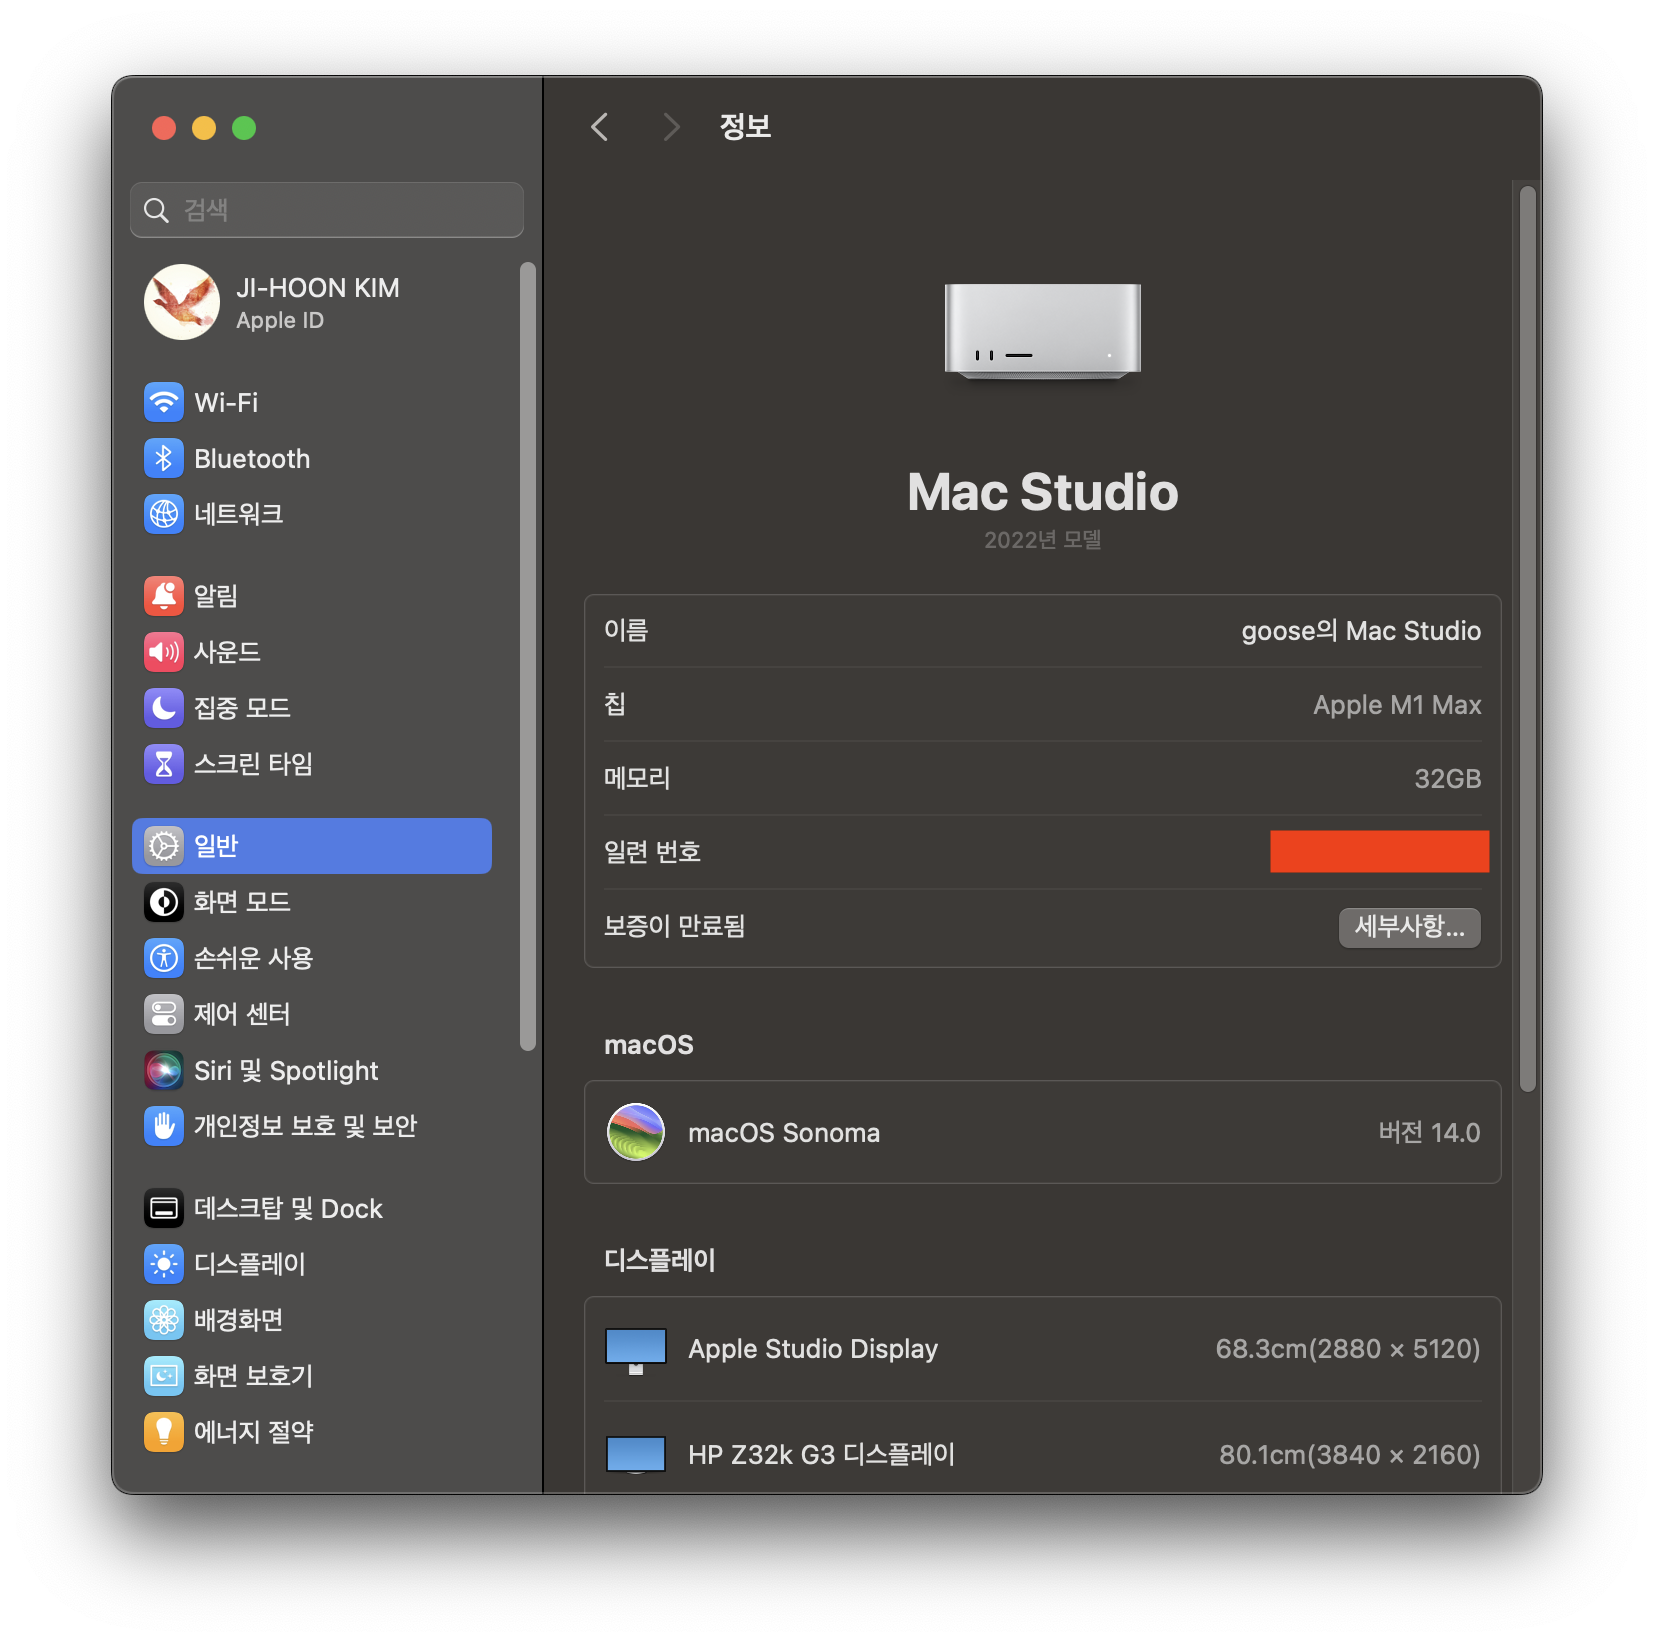Select the 알림 sidebar label
Screen dimensions: 1654x1642
(x=216, y=596)
